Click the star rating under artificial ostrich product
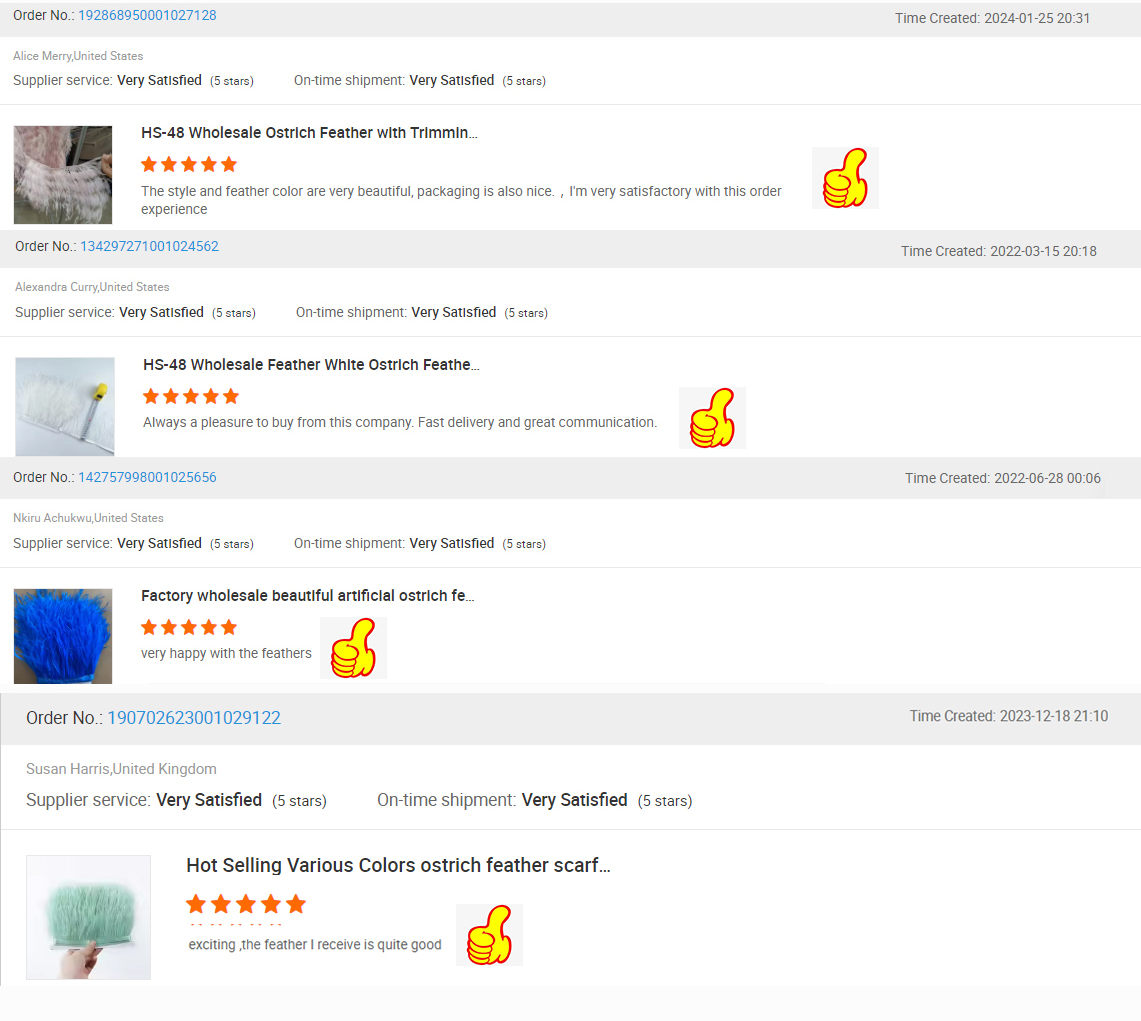Viewport: 1141px width, 1021px height. coord(189,627)
